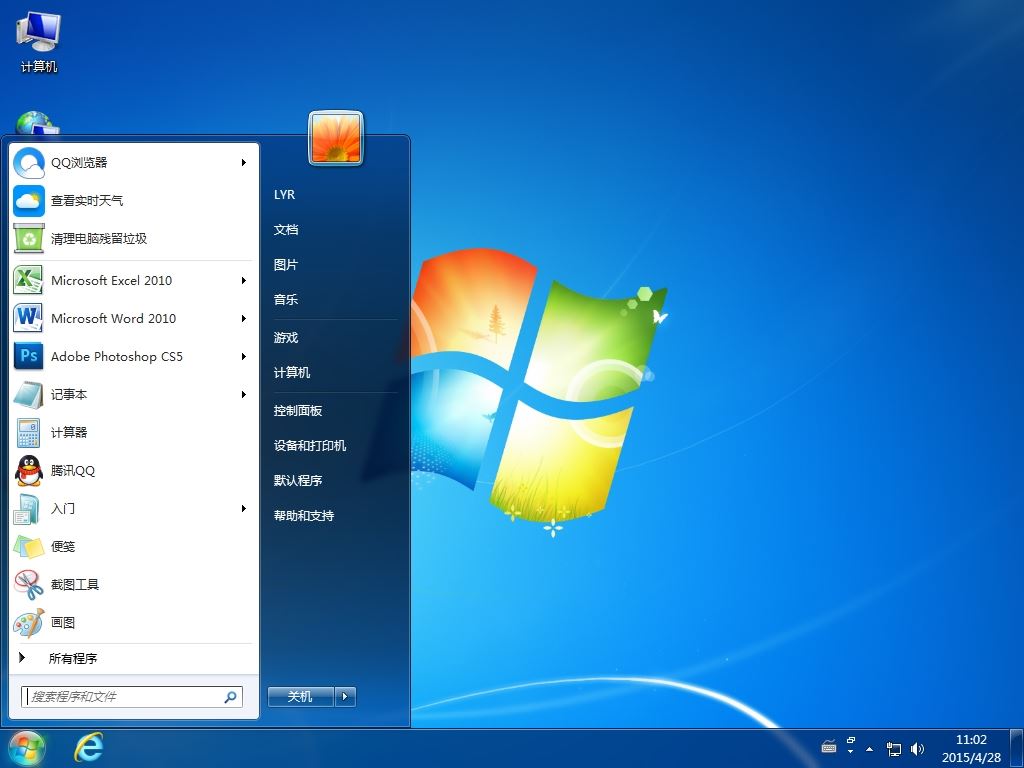
Task: Show hidden tray icons arrow
Action: coord(869,749)
